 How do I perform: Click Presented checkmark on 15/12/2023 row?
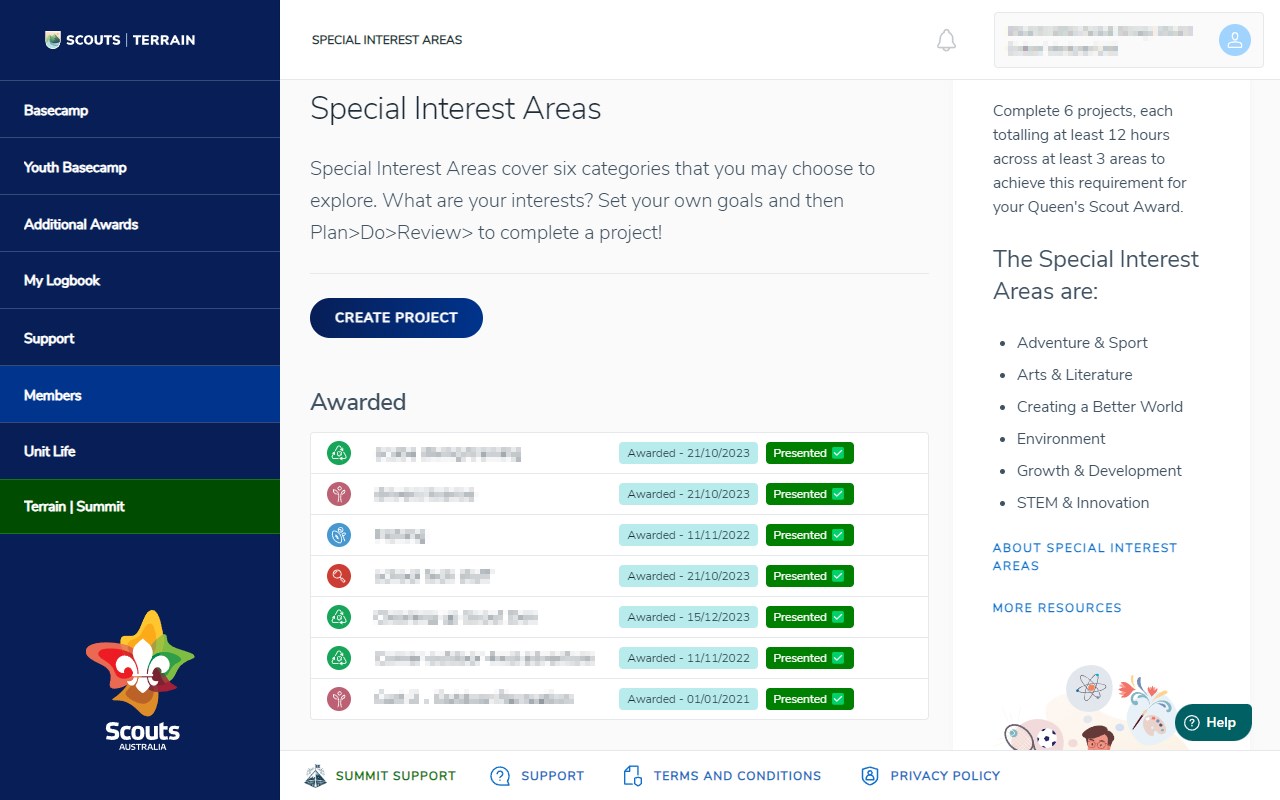[838, 617]
